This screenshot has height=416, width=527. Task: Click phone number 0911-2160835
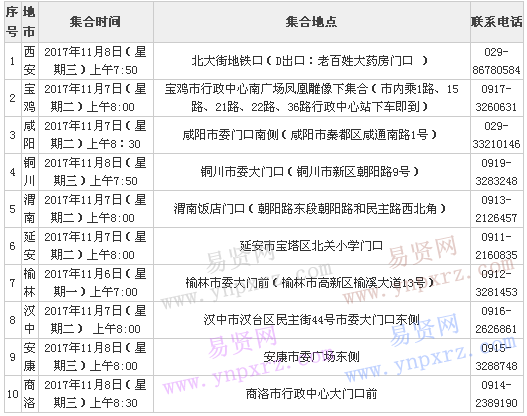496,246
